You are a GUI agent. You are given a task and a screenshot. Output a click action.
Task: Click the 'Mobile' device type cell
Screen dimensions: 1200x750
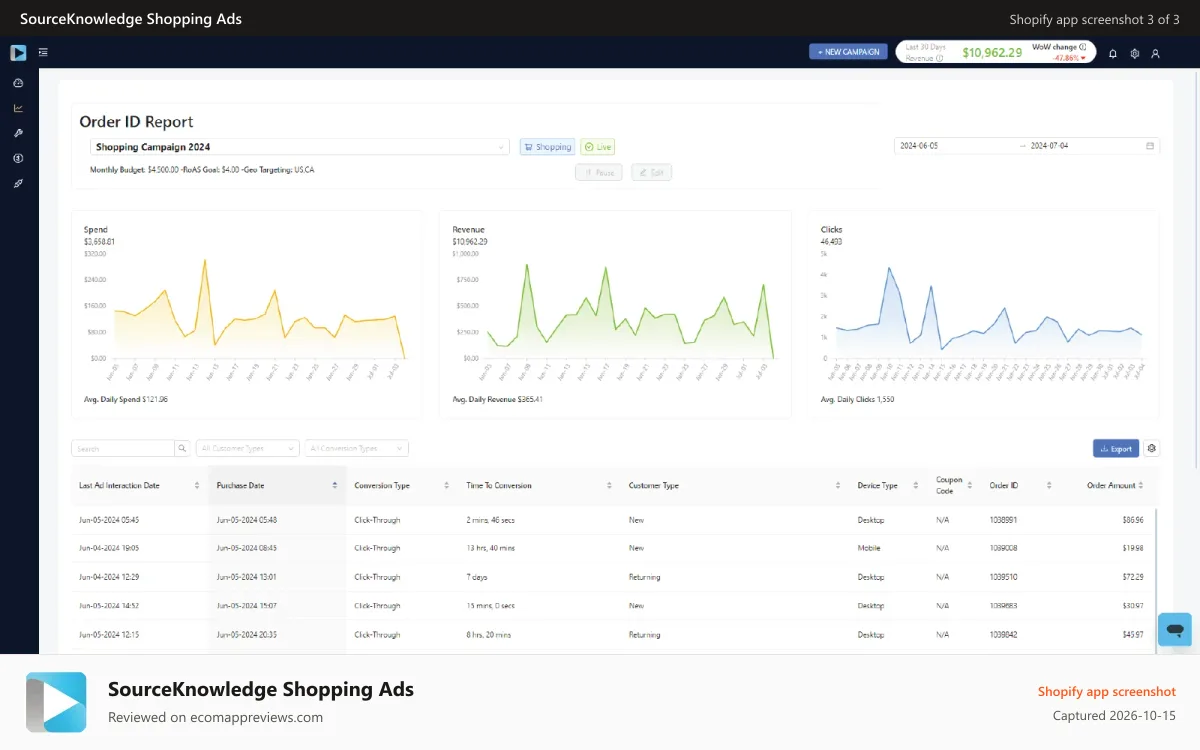(x=869, y=548)
